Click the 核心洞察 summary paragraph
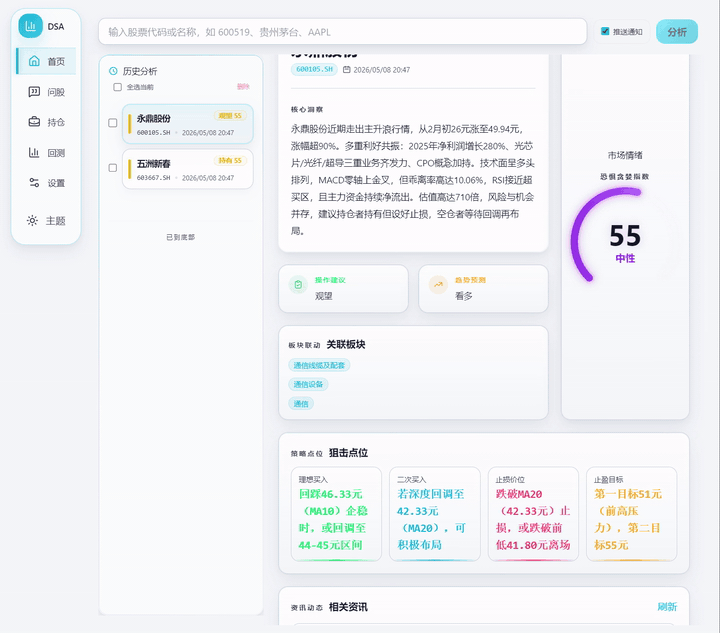 click(412, 179)
